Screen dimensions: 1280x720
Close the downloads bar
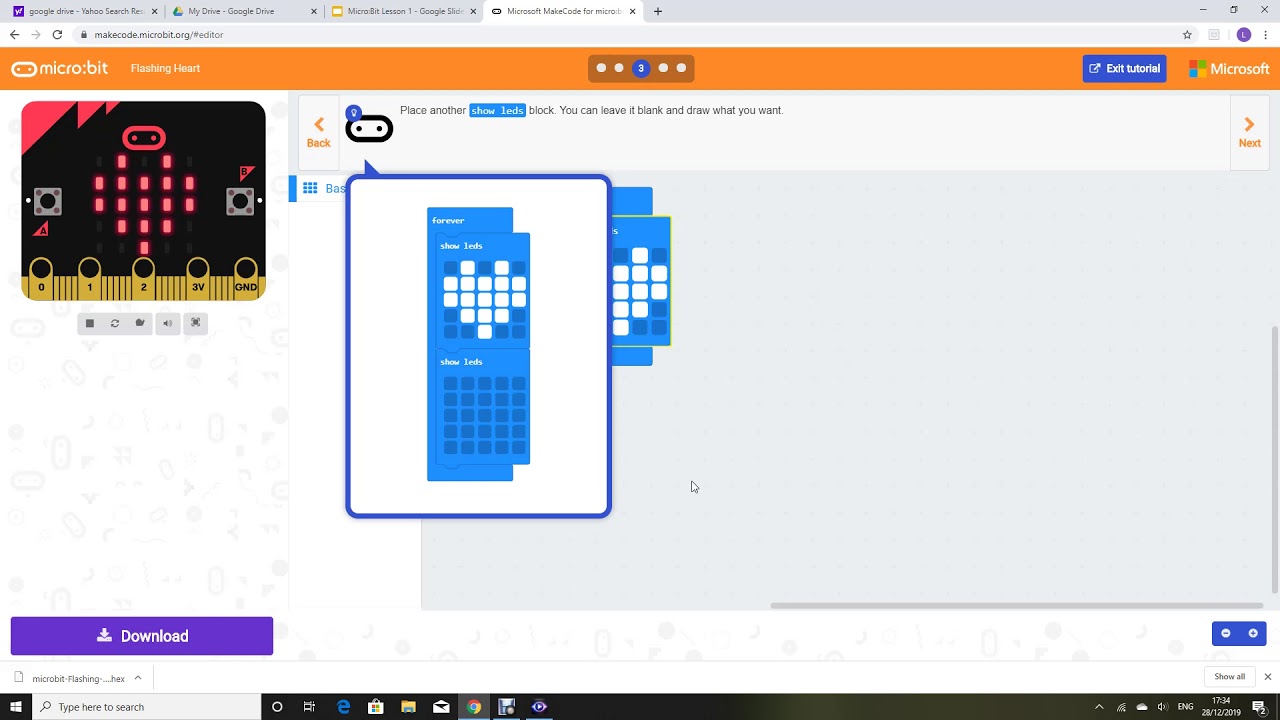[x=1268, y=677]
